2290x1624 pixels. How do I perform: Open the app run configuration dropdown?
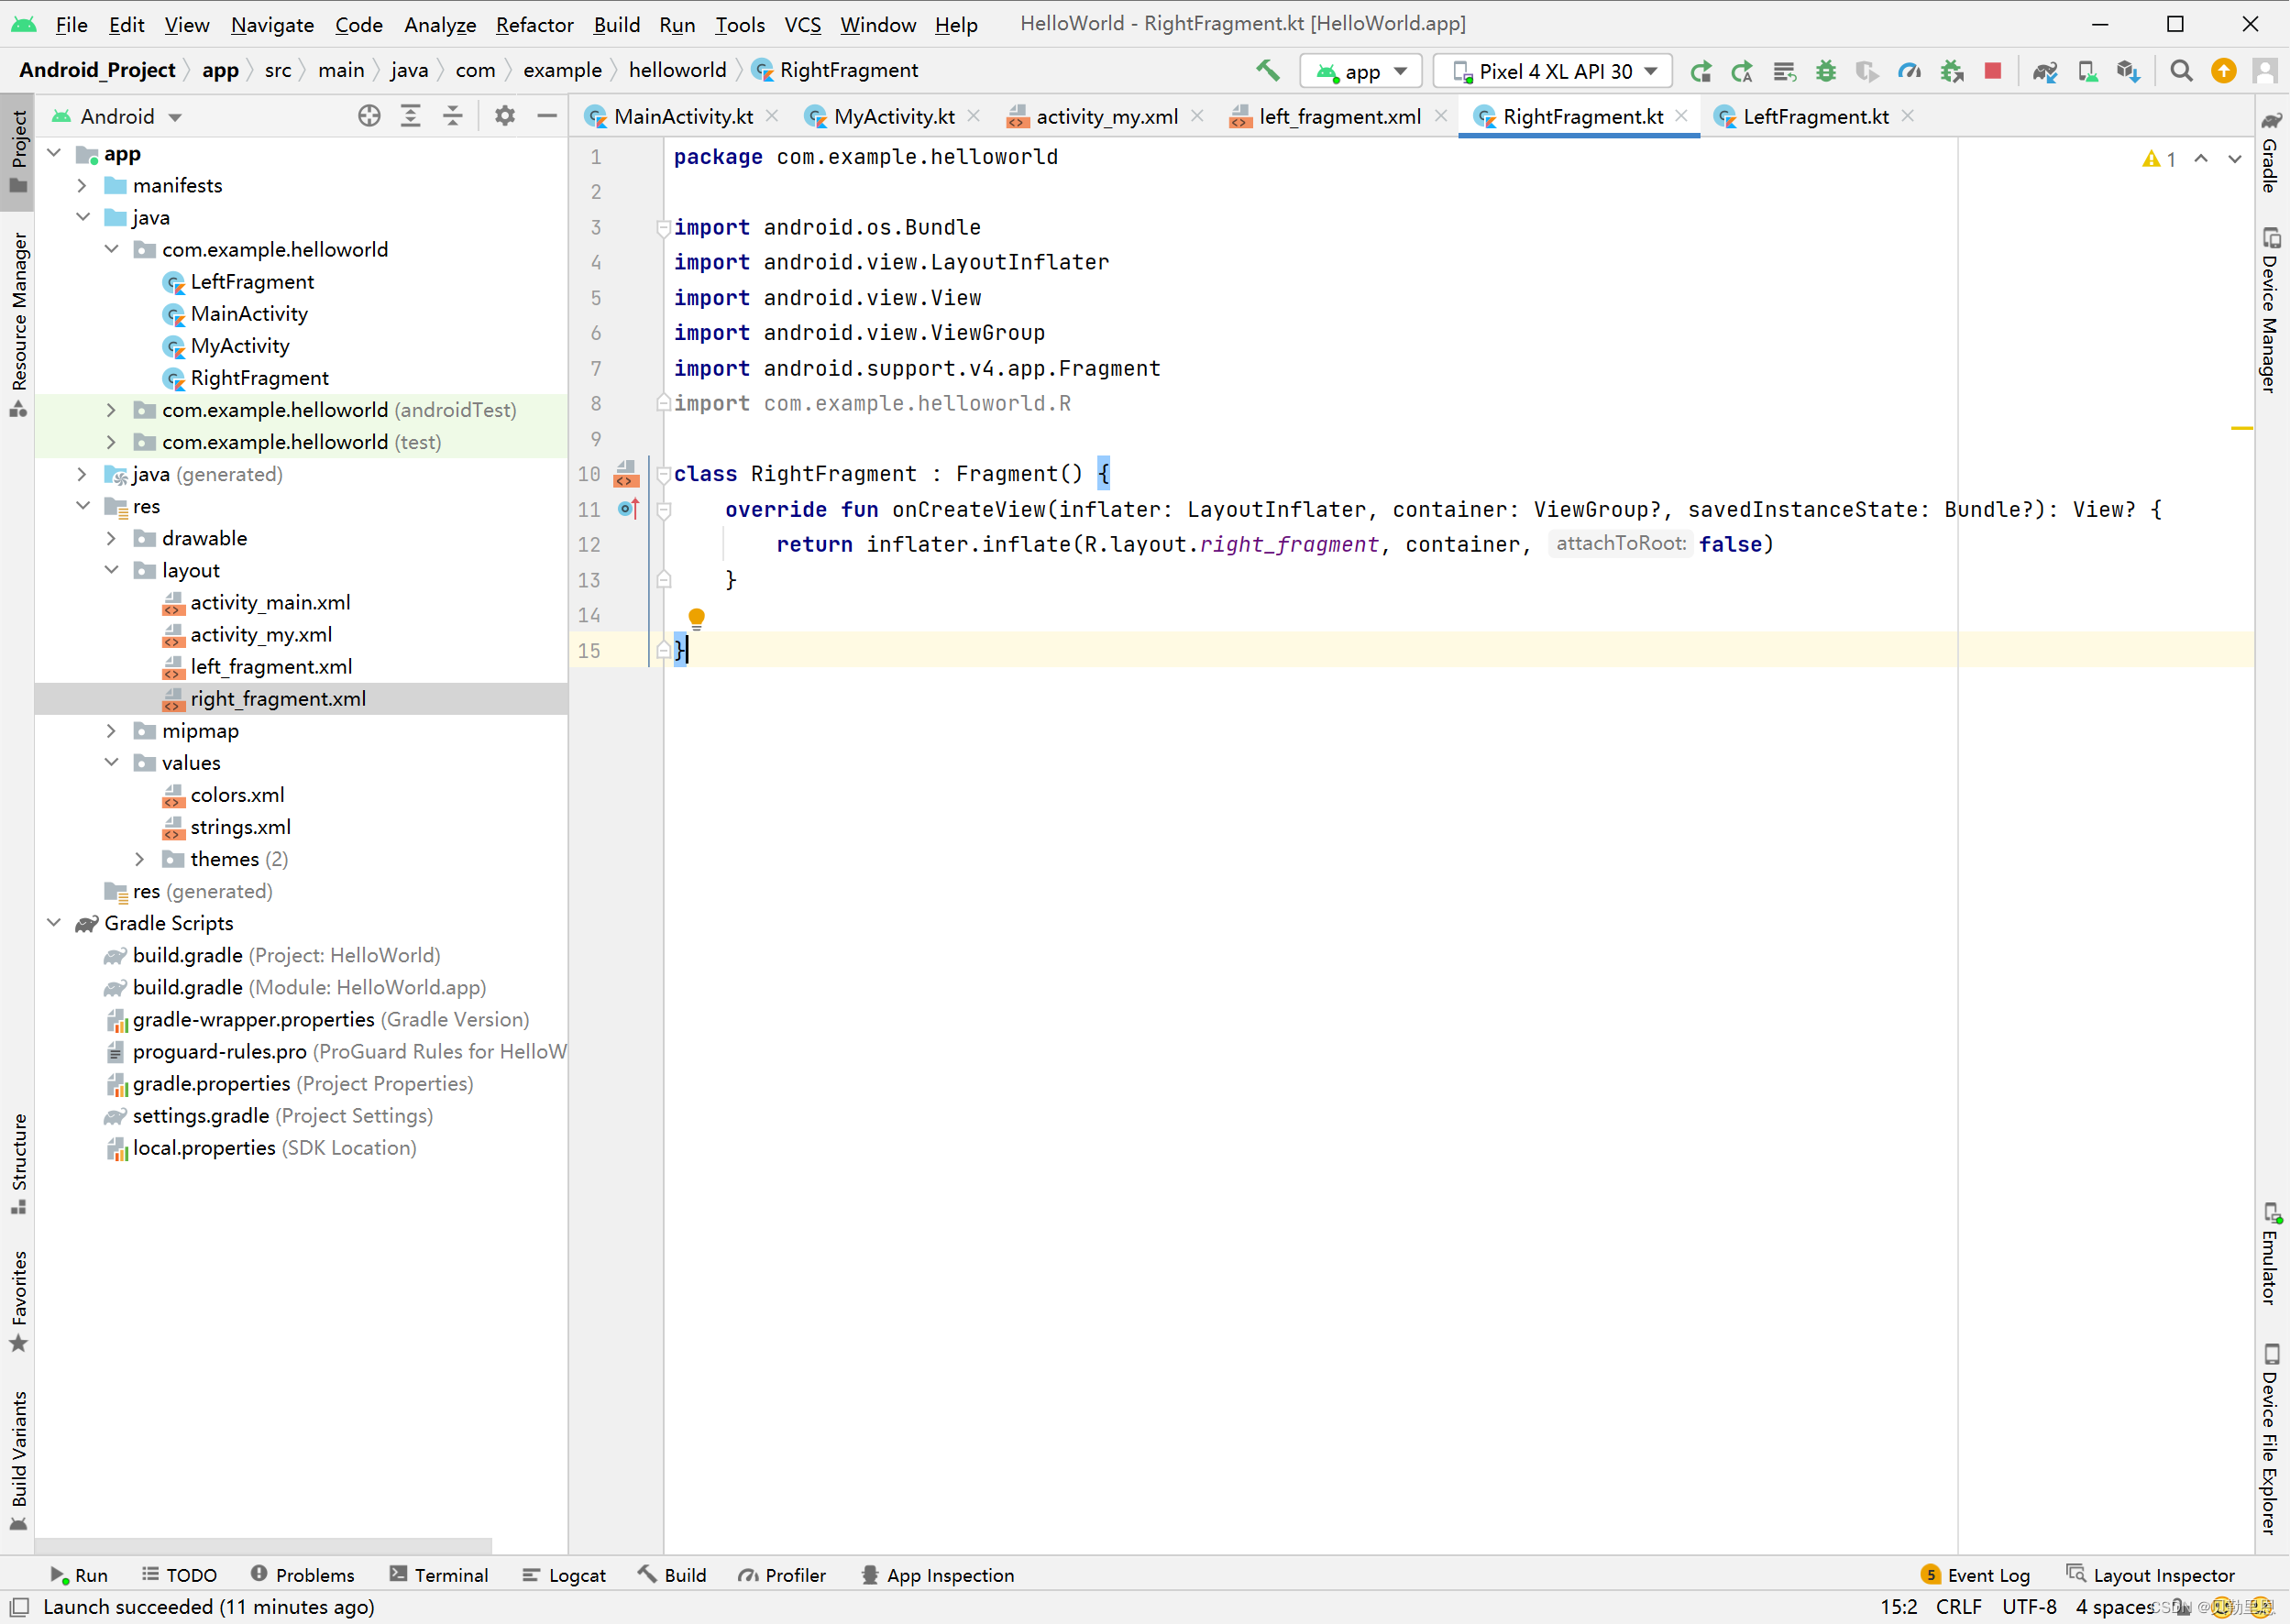point(1362,71)
